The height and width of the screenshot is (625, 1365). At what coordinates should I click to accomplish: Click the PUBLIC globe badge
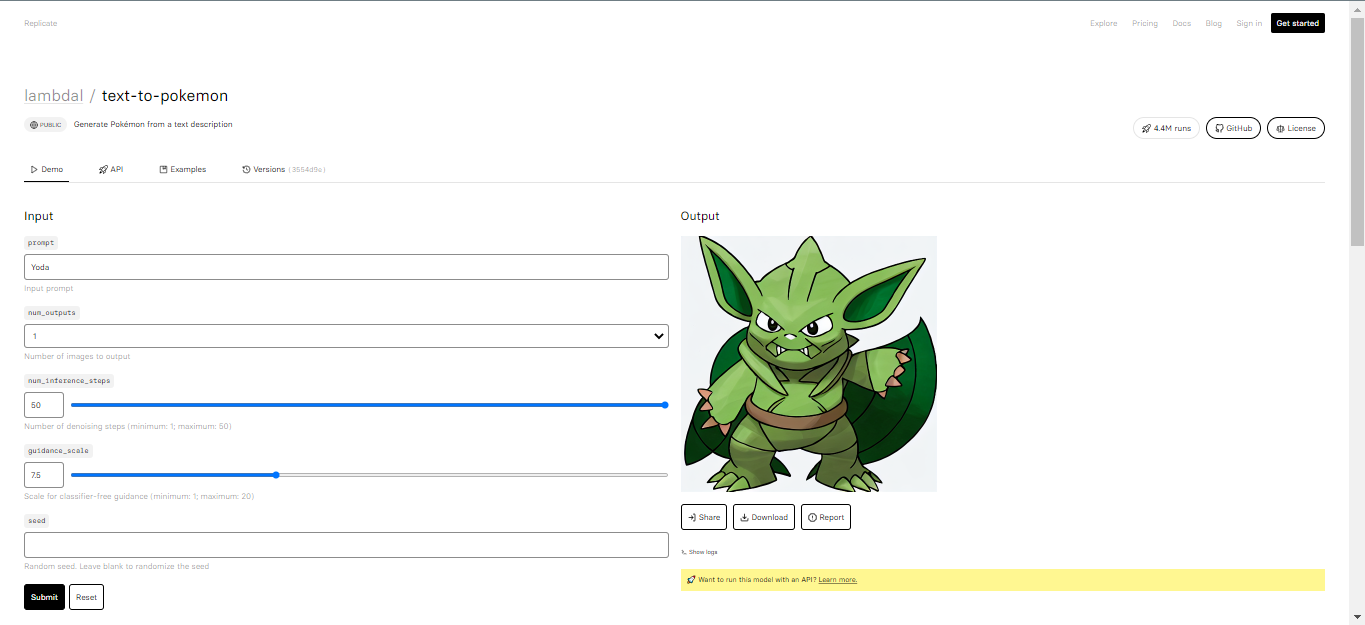[46, 125]
